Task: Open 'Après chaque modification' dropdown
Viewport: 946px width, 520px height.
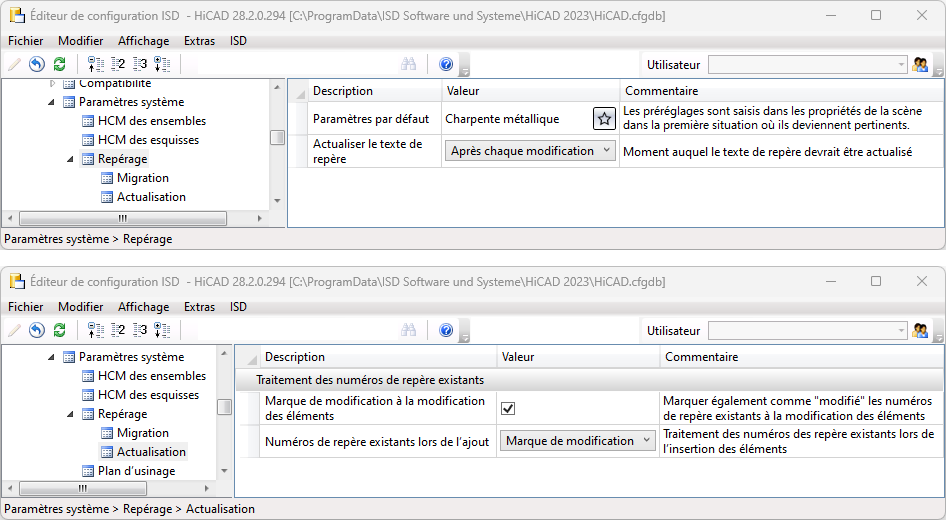Action: [x=530, y=151]
